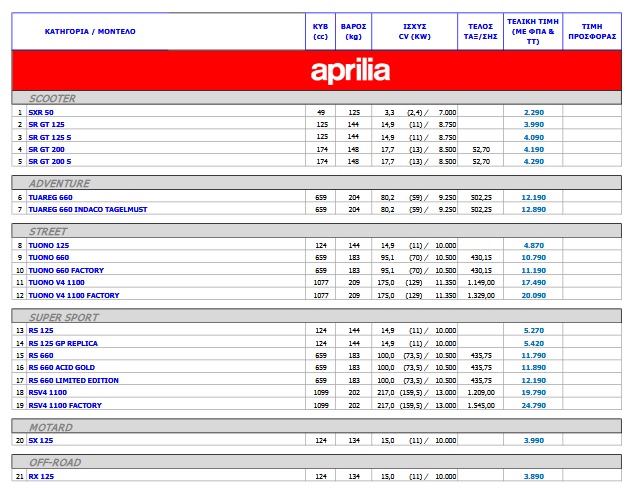636x488 pixels.
Task: Open the SR GT 125 S model entry
Action: coord(49,138)
